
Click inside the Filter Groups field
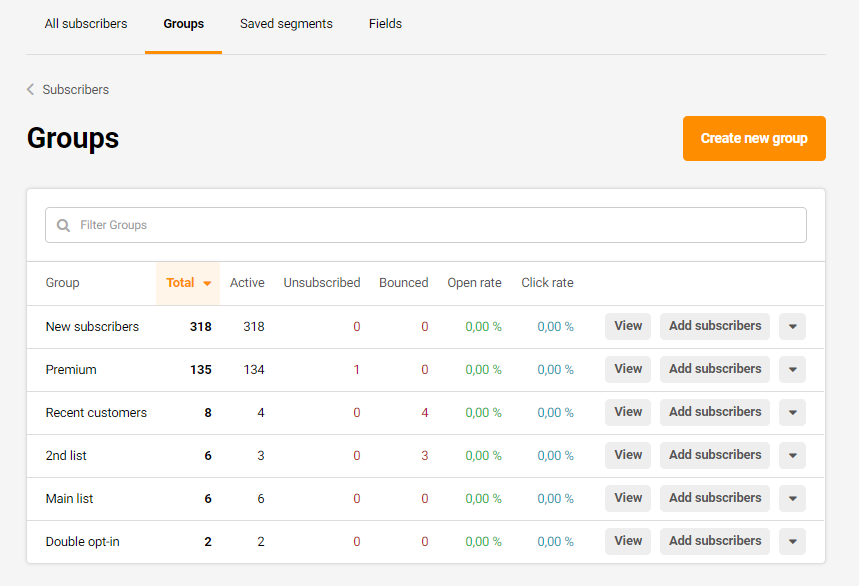pyautogui.click(x=400, y=224)
